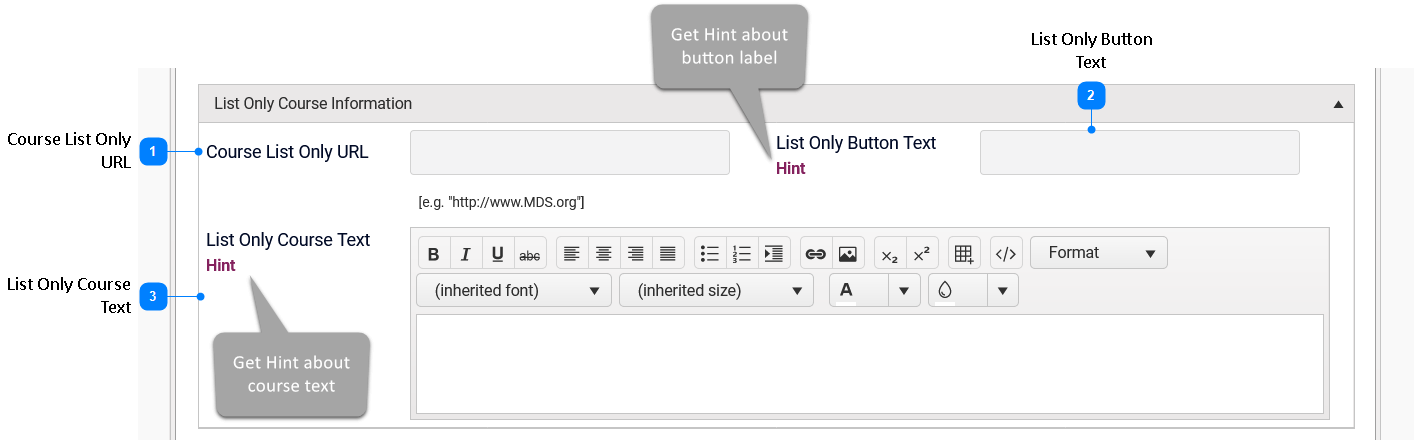1414x440 pixels.
Task: Collapse the List Only Course Information section
Action: click(1338, 104)
